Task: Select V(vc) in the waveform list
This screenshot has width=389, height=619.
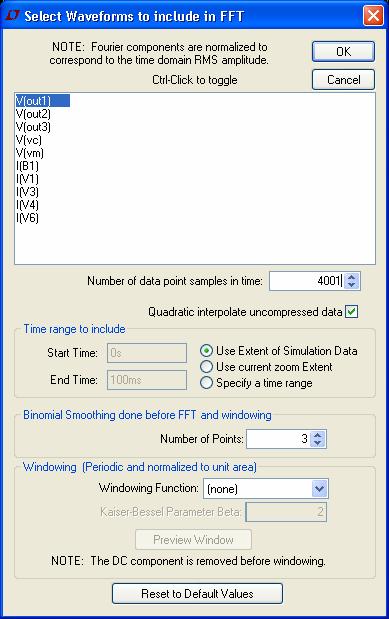Action: click(x=28, y=140)
